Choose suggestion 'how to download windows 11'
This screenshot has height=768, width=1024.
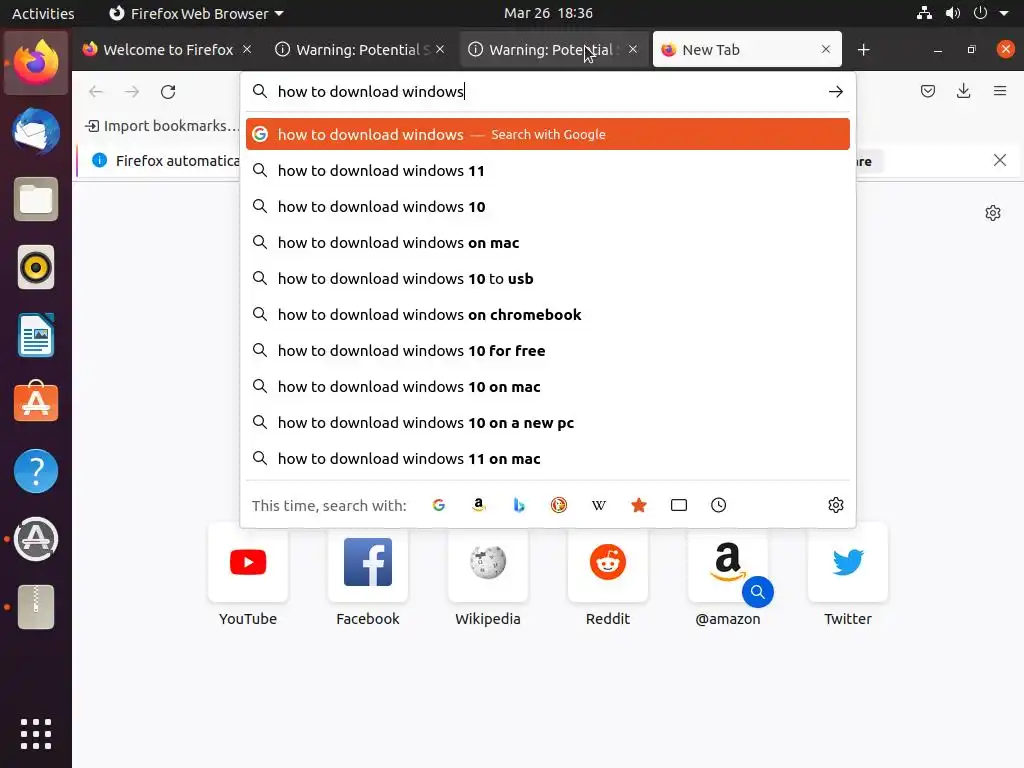click(x=548, y=170)
